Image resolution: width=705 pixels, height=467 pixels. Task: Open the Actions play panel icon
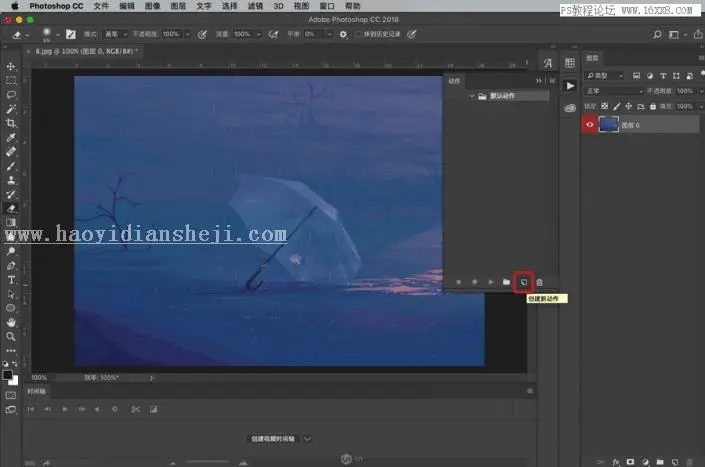[x=570, y=86]
